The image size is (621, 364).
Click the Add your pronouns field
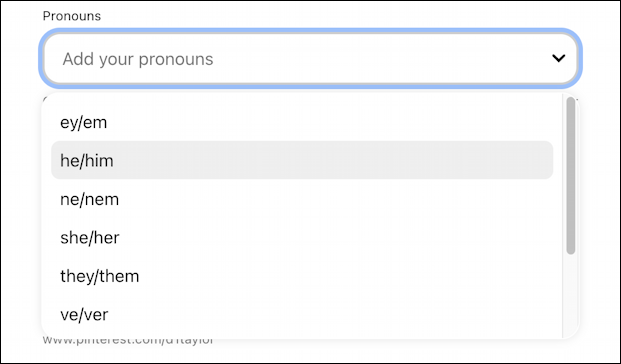(x=310, y=59)
